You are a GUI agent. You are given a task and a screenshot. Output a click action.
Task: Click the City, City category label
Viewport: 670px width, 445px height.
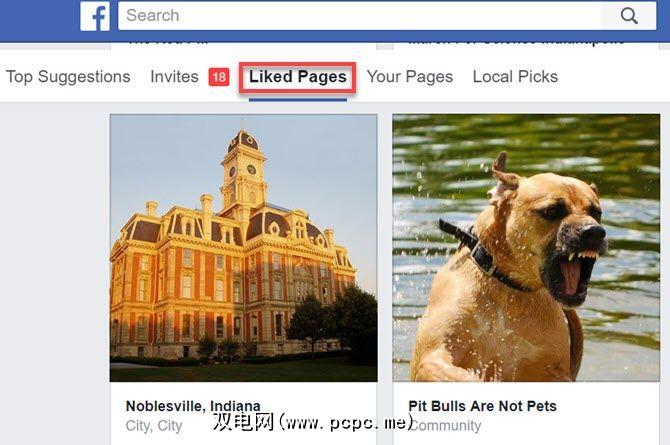pyautogui.click(x=154, y=426)
